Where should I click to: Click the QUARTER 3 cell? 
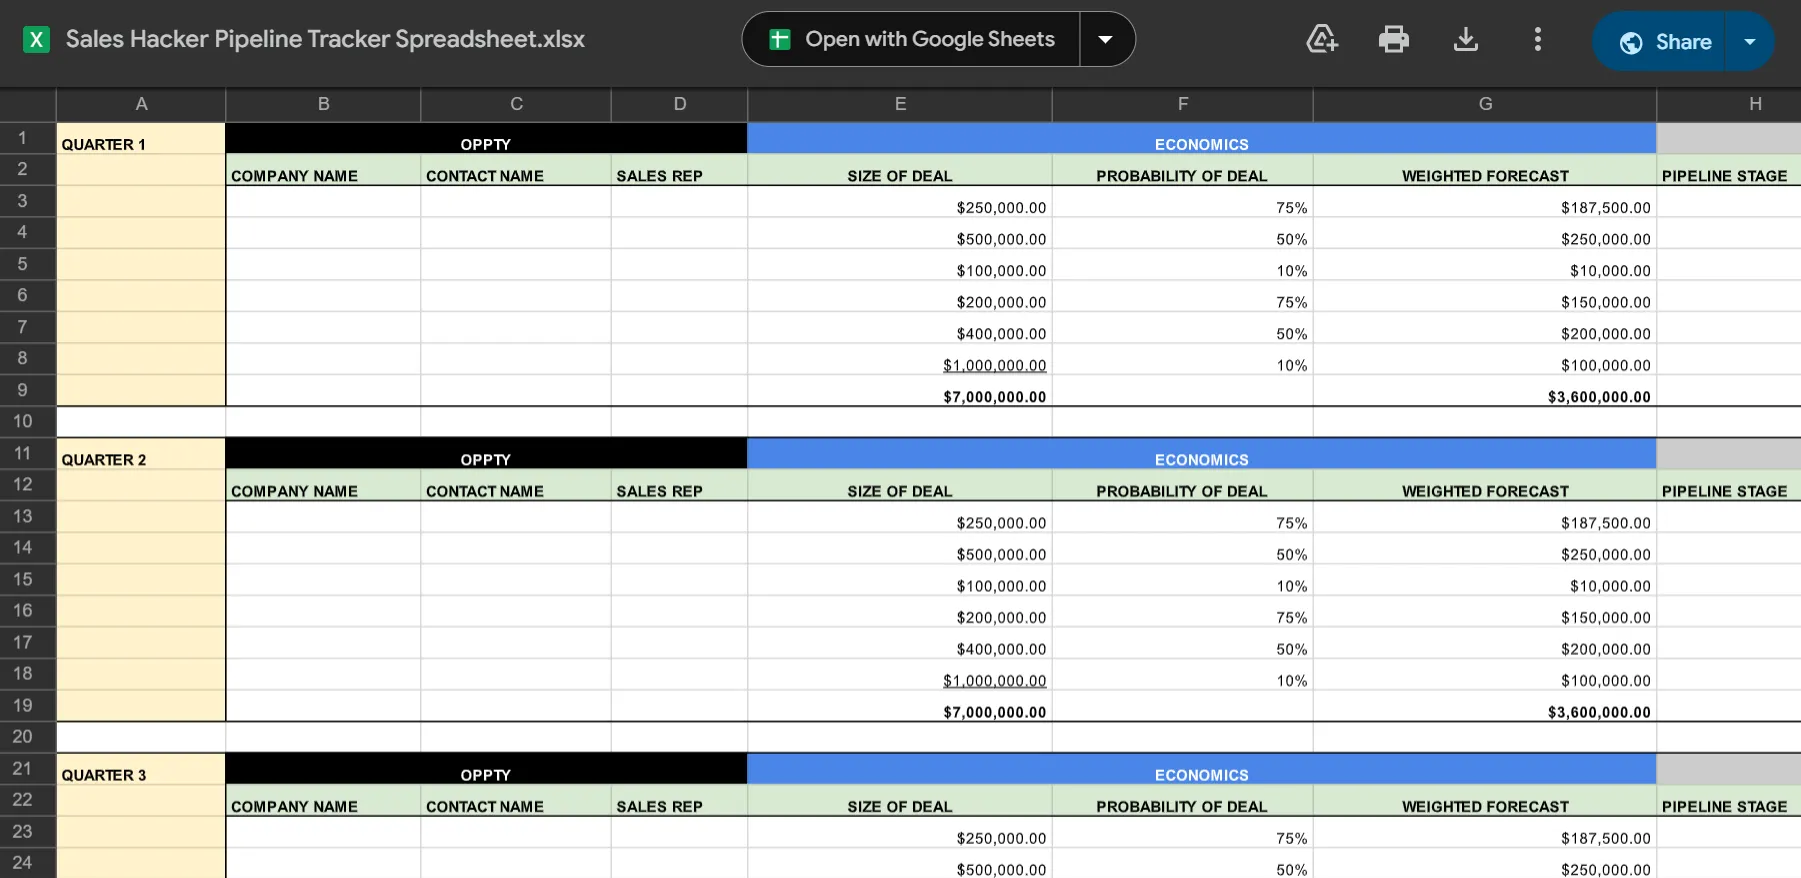[141, 769]
